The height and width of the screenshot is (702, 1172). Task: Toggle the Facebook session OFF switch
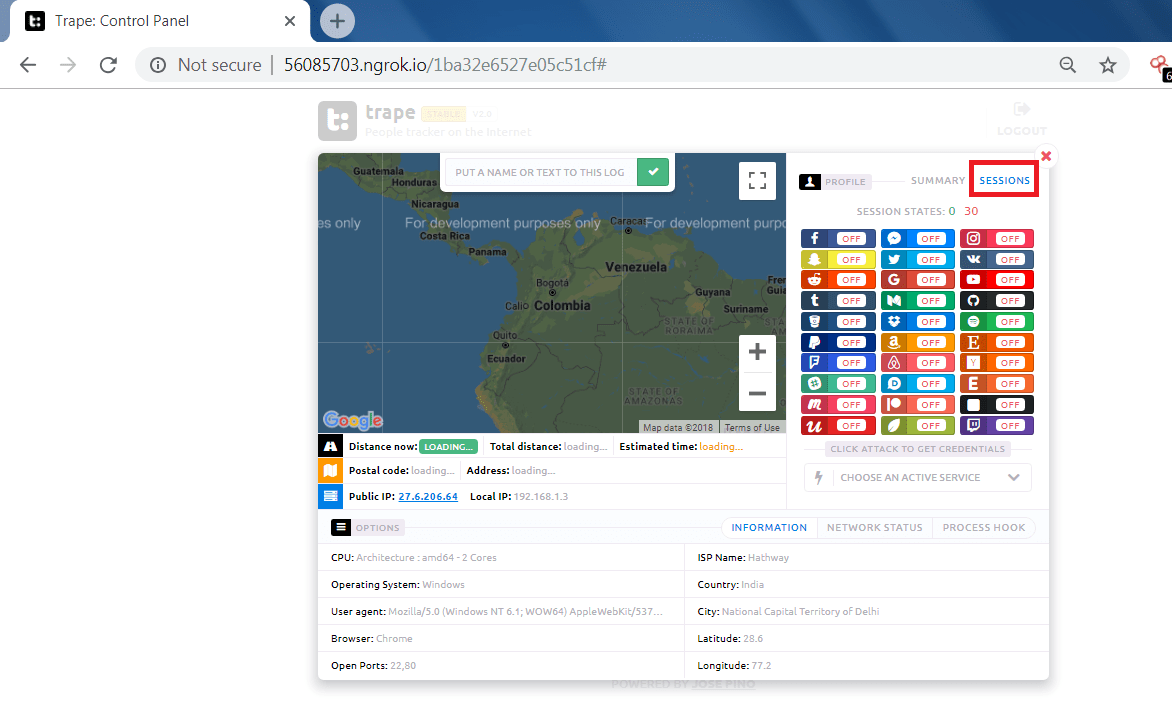click(851, 238)
